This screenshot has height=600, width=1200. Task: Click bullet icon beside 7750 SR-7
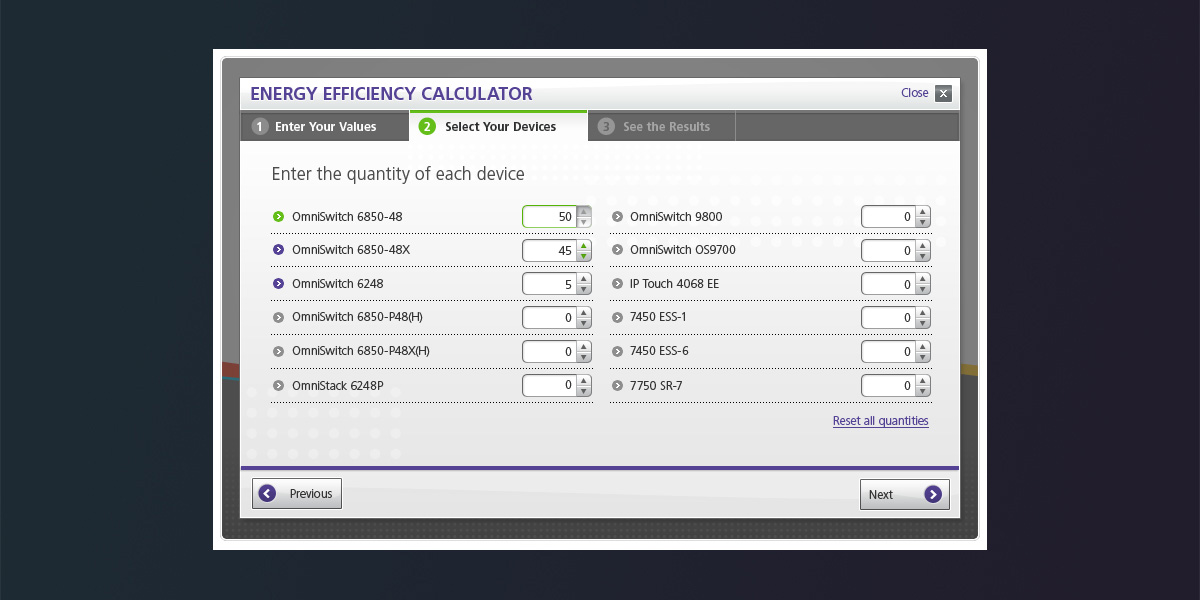click(617, 386)
